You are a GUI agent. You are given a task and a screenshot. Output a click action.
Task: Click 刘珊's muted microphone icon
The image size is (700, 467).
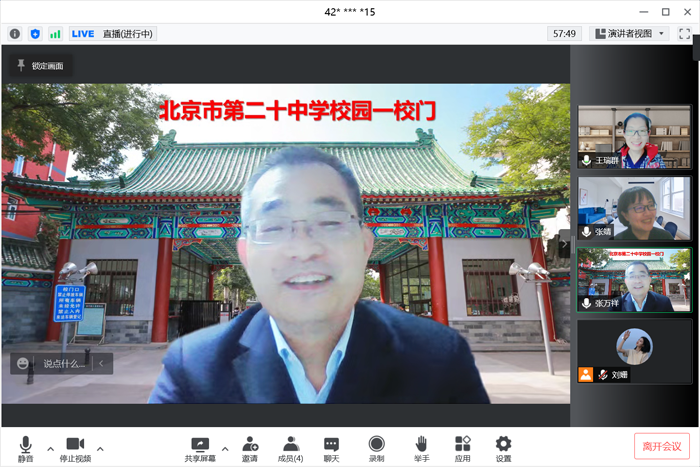point(603,374)
